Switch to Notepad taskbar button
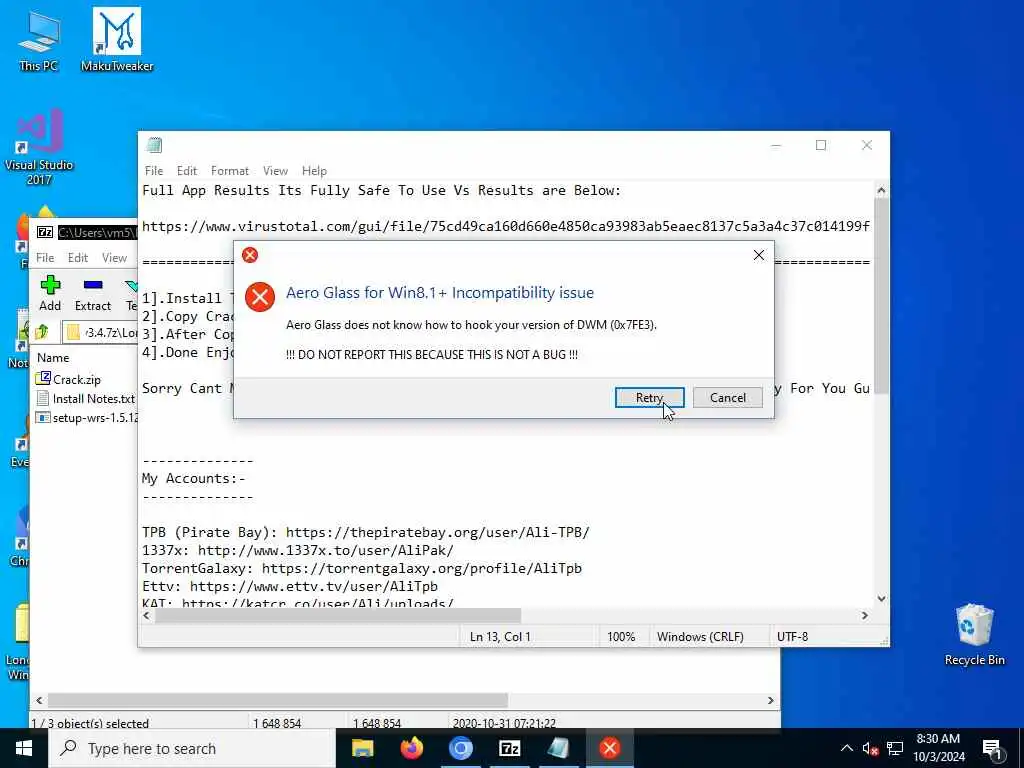1024x768 pixels. pyautogui.click(x=559, y=748)
